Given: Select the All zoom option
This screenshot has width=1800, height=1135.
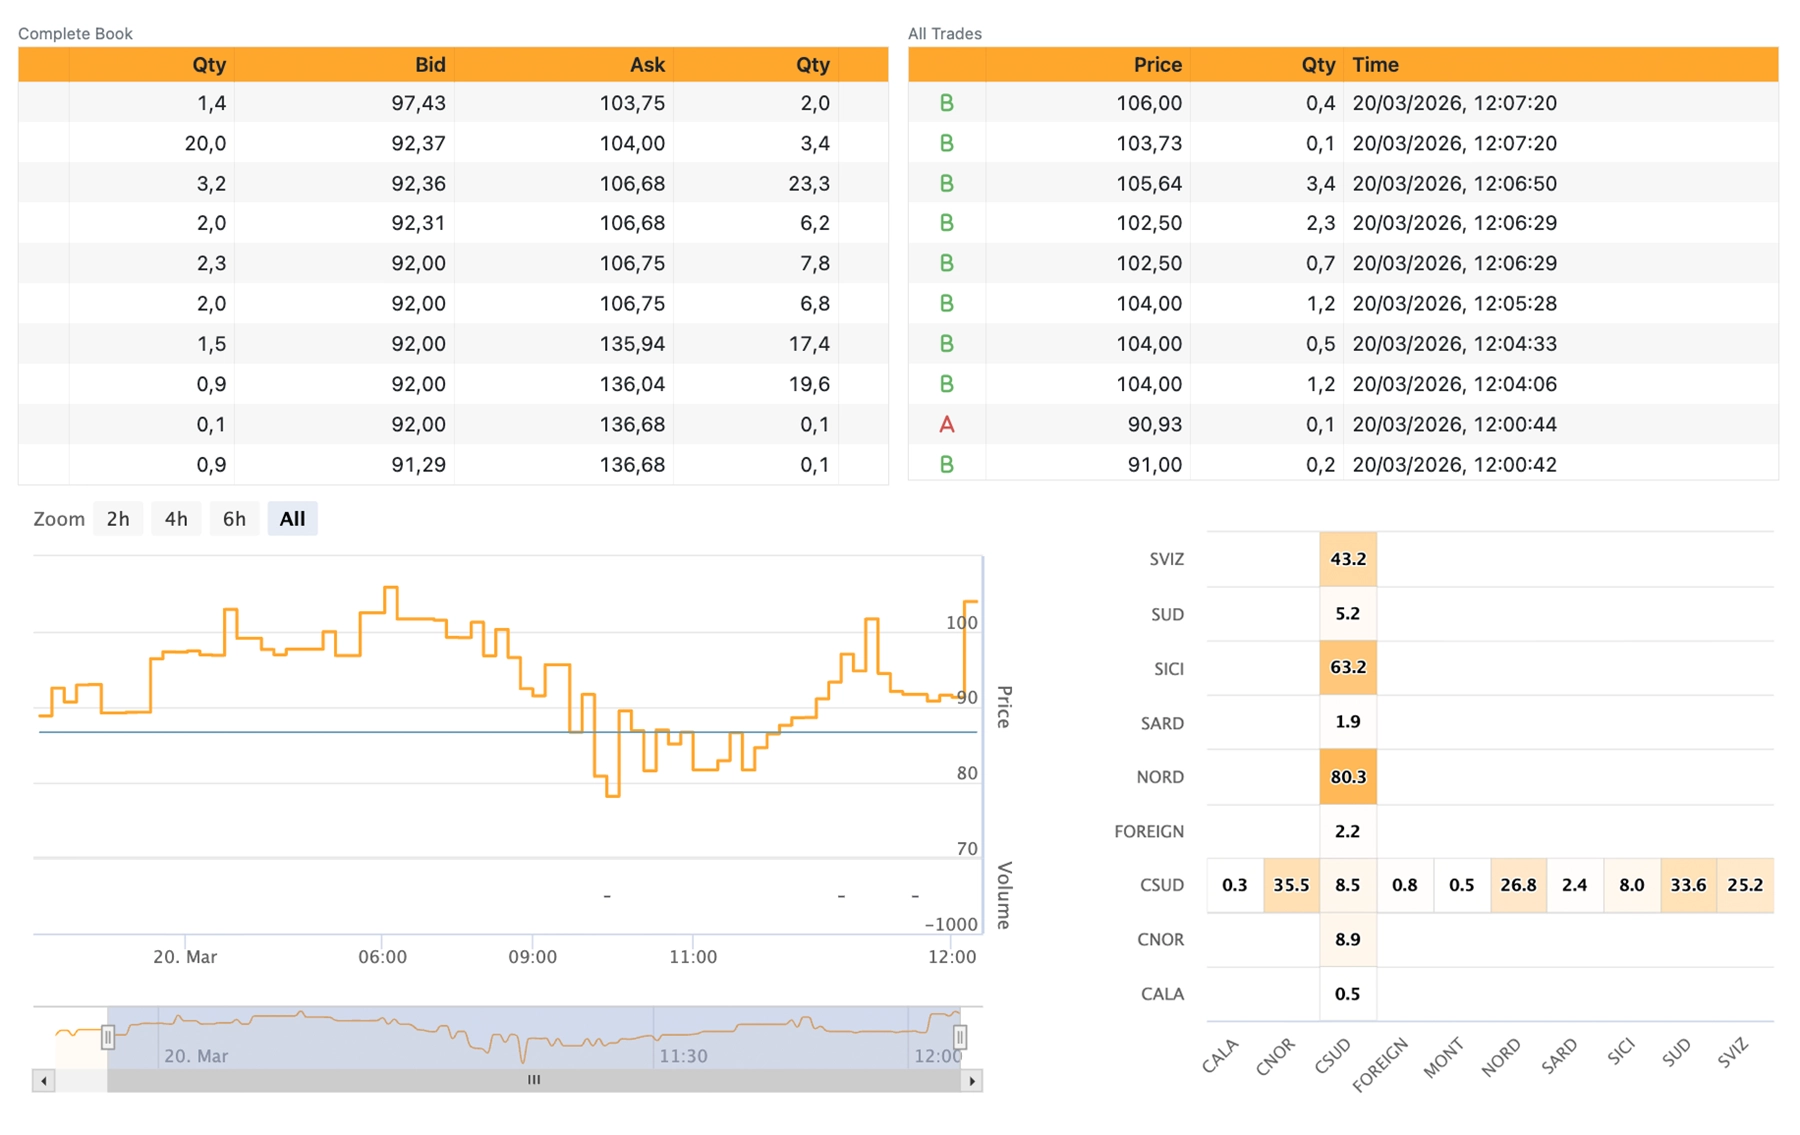Looking at the screenshot, I should click(292, 519).
